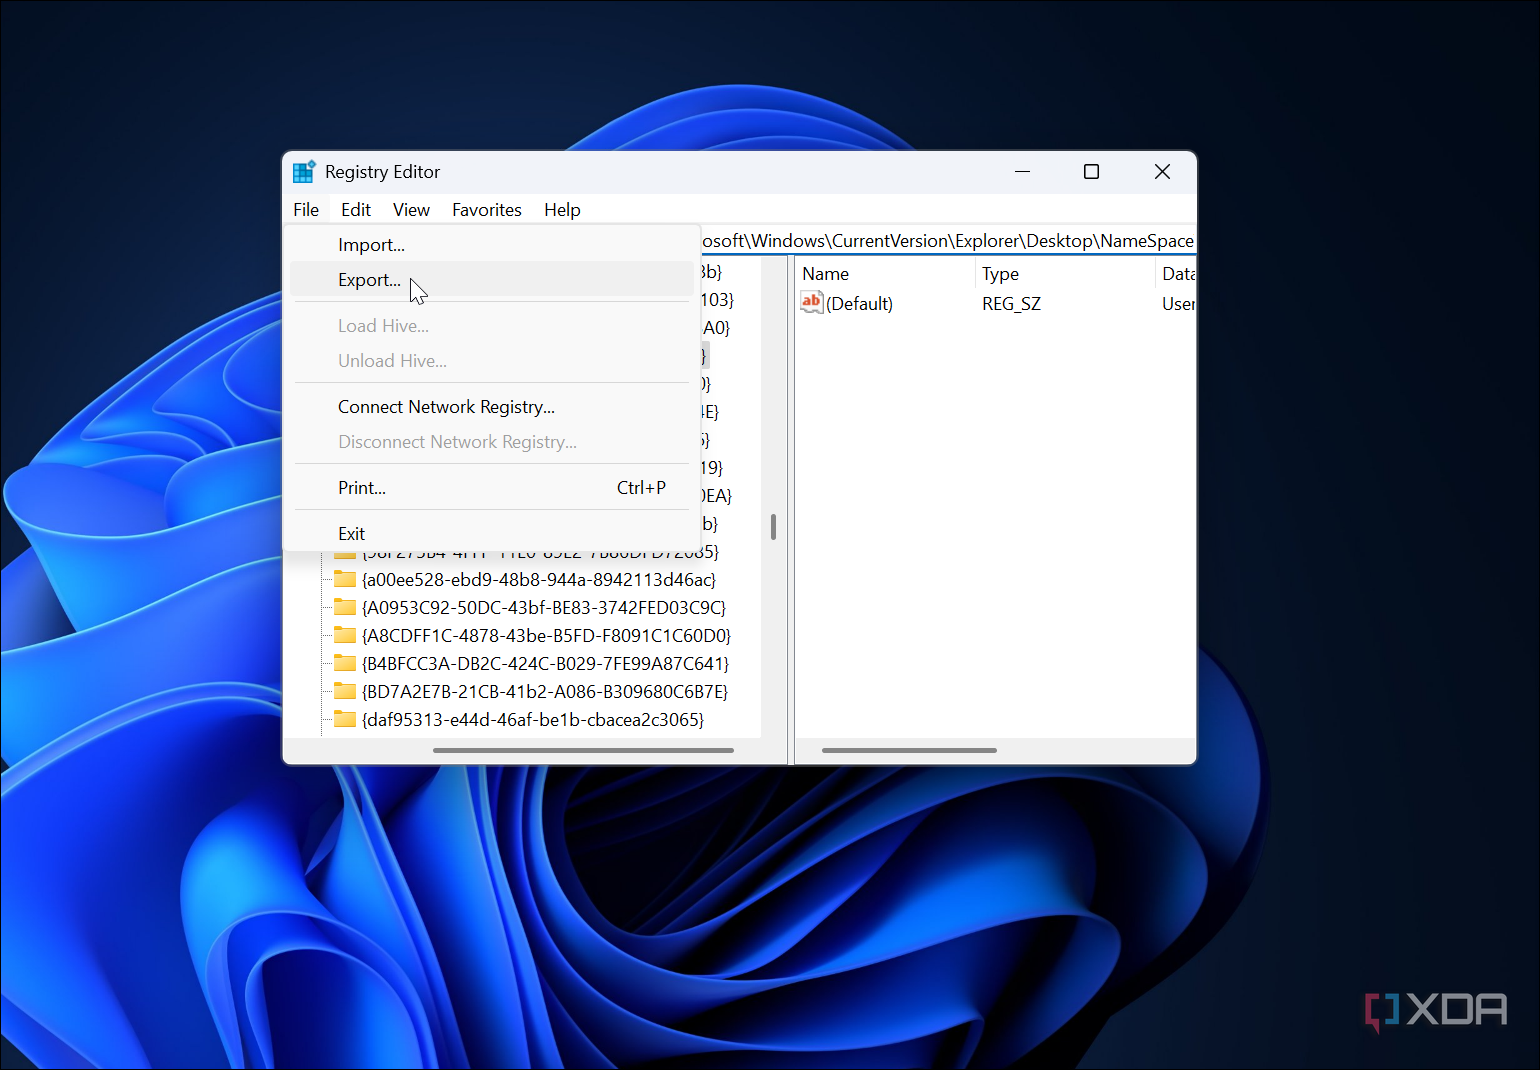1540x1070 pixels.
Task: Open the Help menu
Action: pyautogui.click(x=562, y=209)
